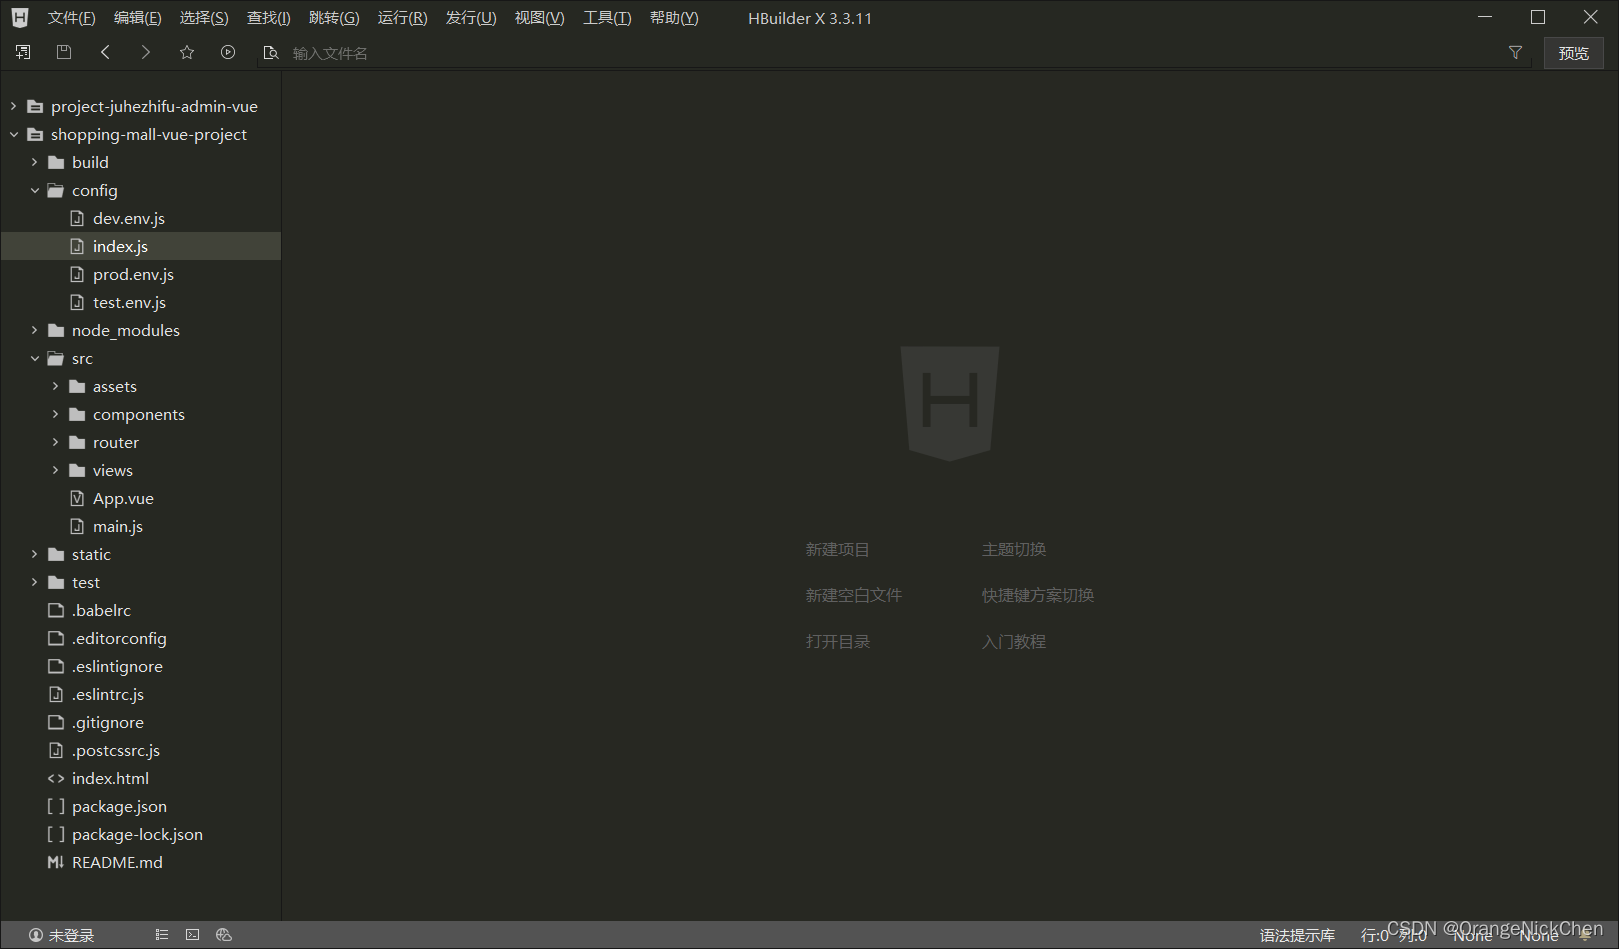Click the 预览 preview button

click(1573, 53)
